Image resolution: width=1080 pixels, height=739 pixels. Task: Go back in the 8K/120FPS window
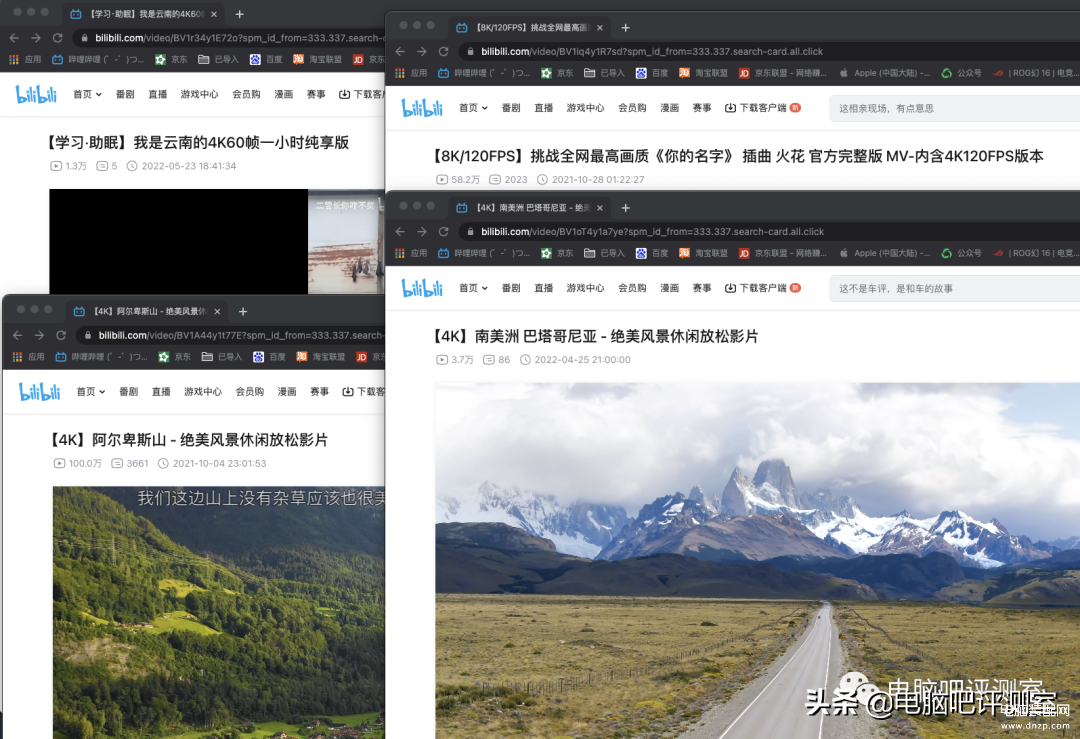click(400, 51)
